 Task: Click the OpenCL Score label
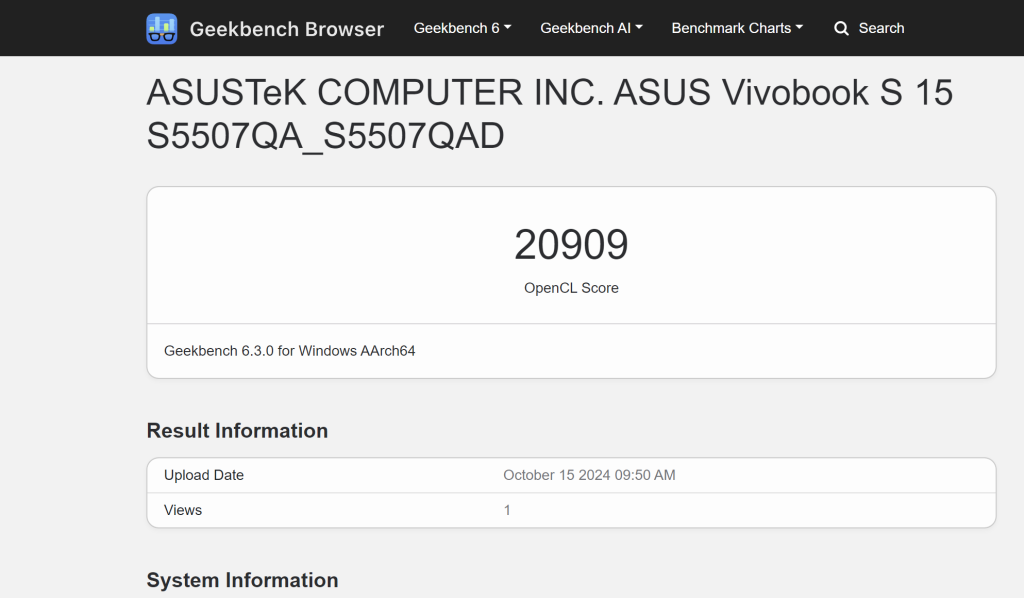pyautogui.click(x=571, y=288)
